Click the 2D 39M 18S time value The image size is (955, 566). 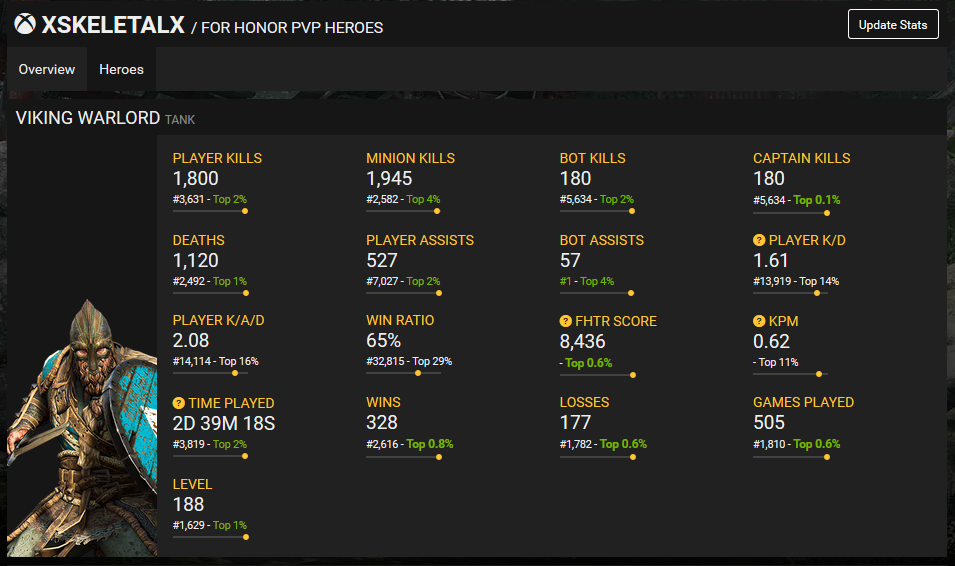point(224,423)
